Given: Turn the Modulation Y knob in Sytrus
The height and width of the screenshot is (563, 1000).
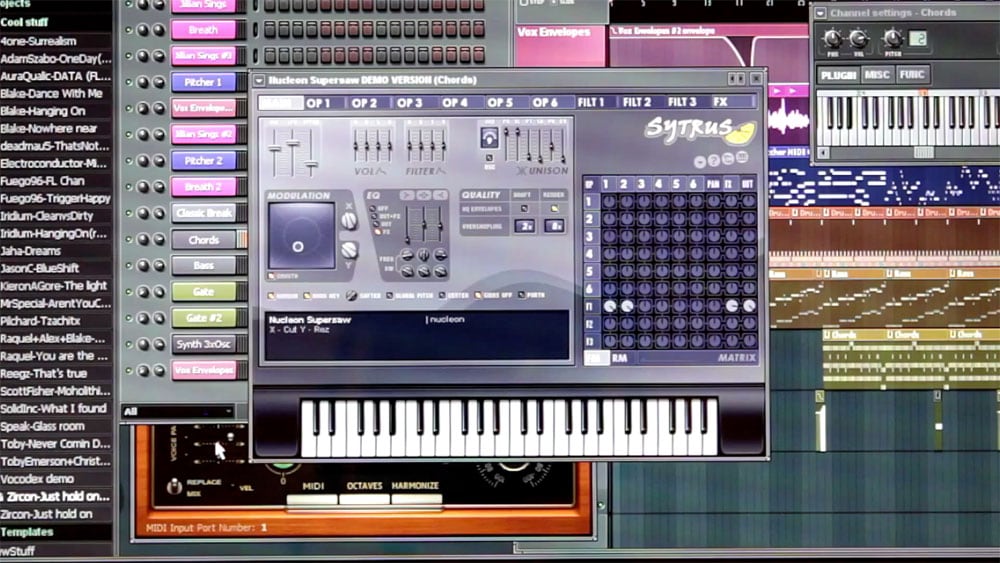Looking at the screenshot, I should pyautogui.click(x=349, y=250).
